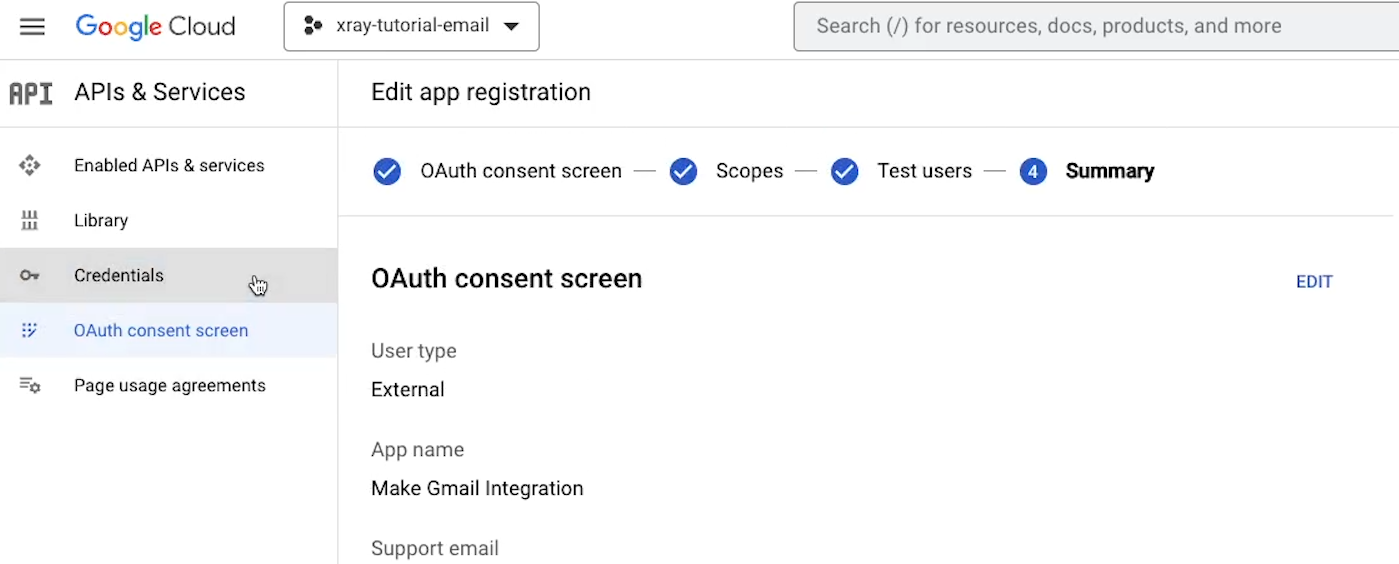Image resolution: width=1399 pixels, height=564 pixels.
Task: Click the Google Cloud logo
Action: coord(155,27)
